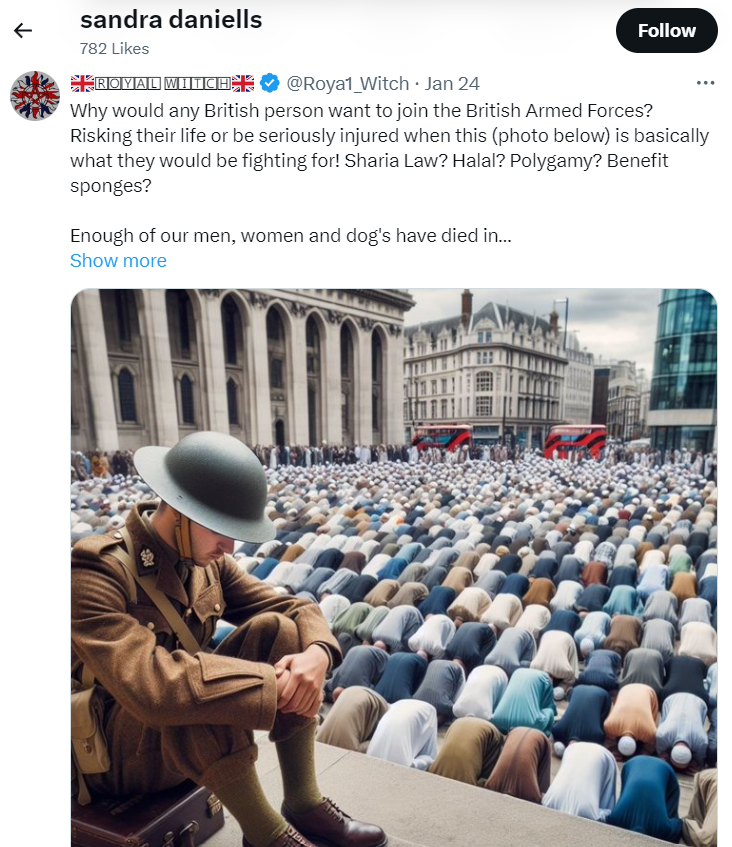Go back using the left arrow
The width and height of the screenshot is (732, 847).
[23, 31]
